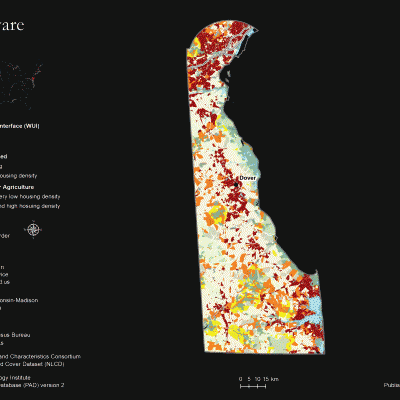Select the Dover city label
The width and height of the screenshot is (400, 400).
(x=248, y=178)
